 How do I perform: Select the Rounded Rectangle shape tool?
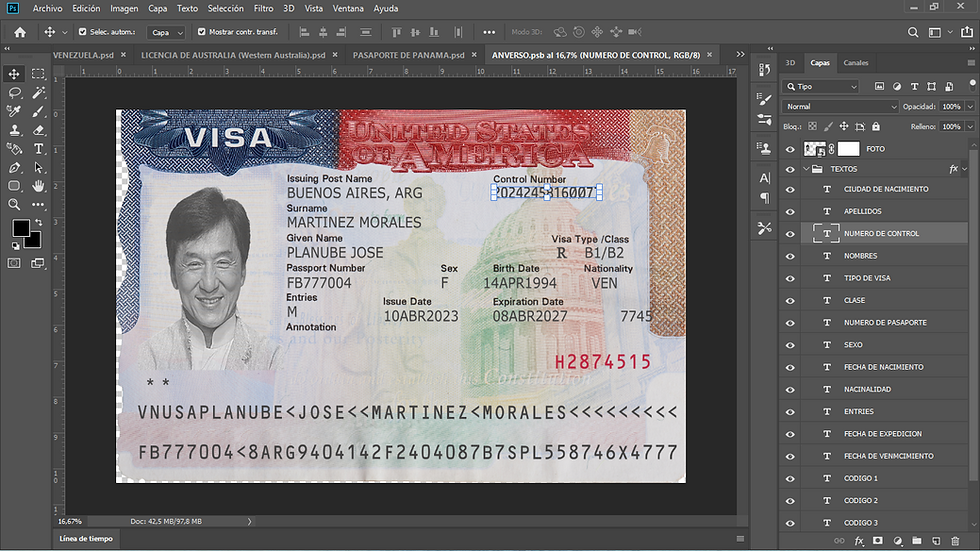14,186
